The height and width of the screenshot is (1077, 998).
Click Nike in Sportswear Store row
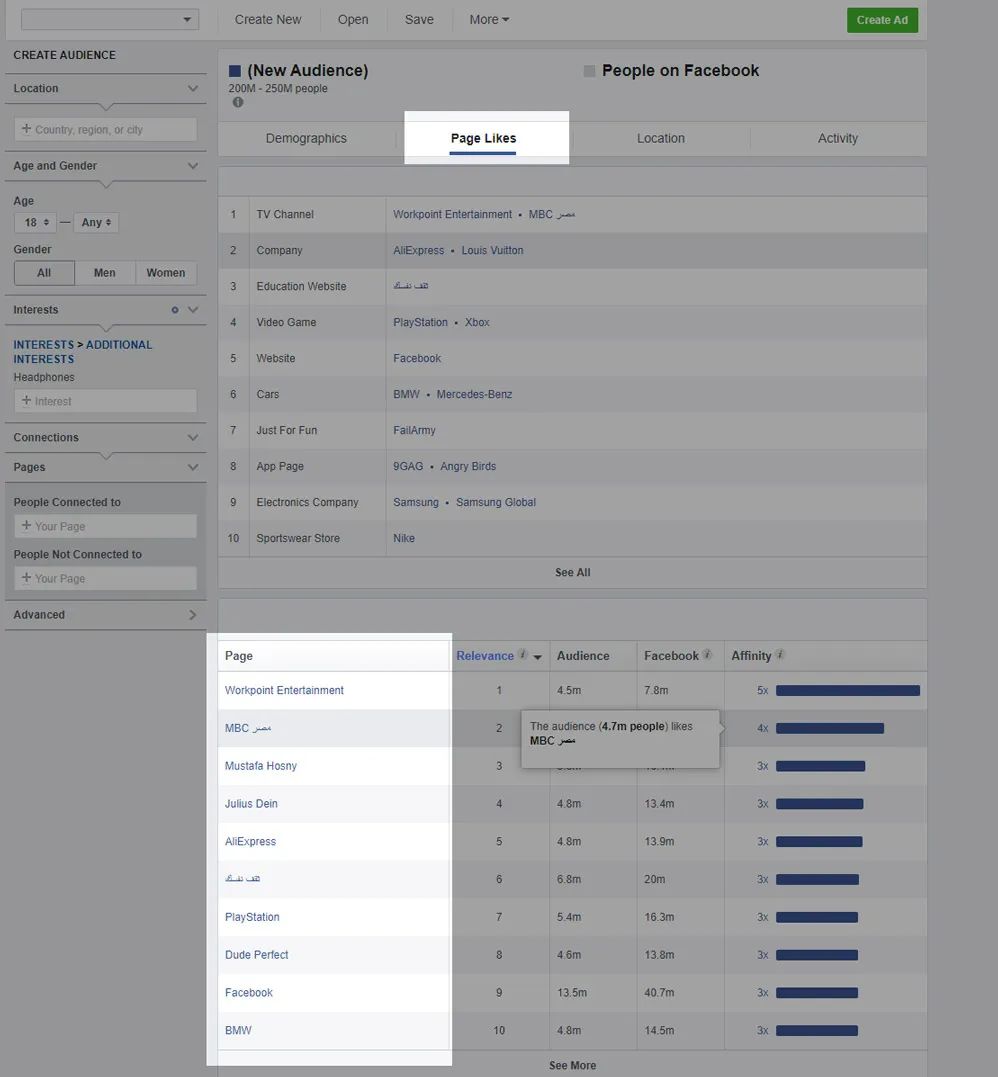pyautogui.click(x=403, y=538)
